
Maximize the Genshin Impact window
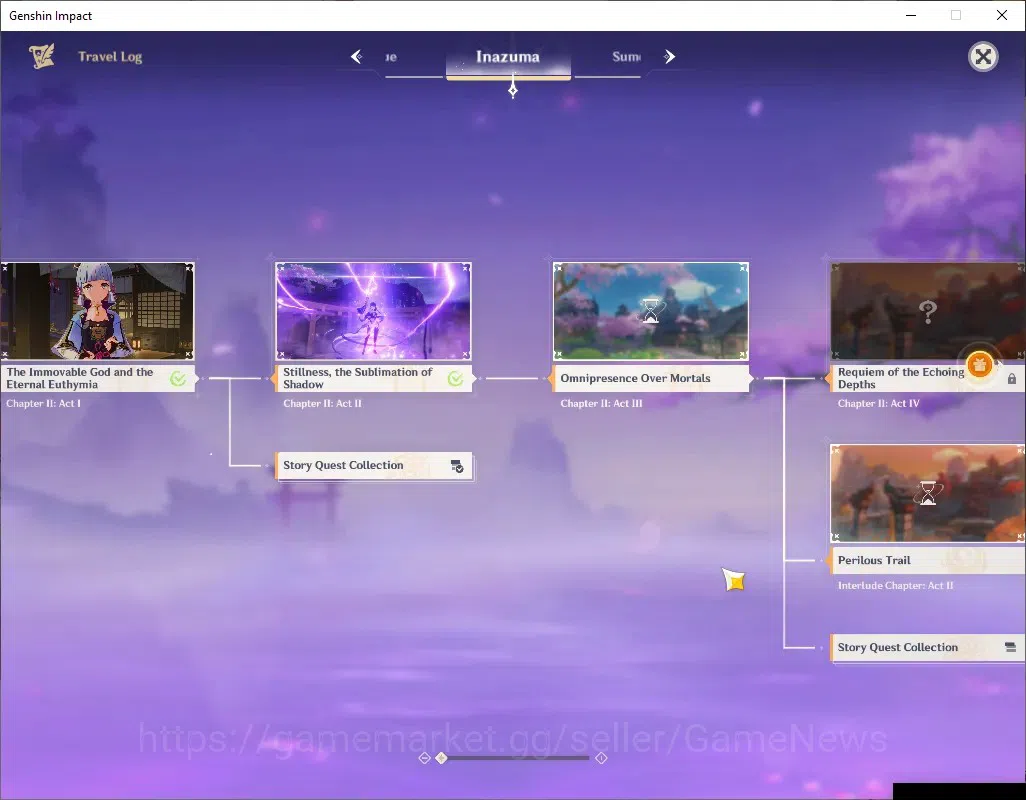956,15
